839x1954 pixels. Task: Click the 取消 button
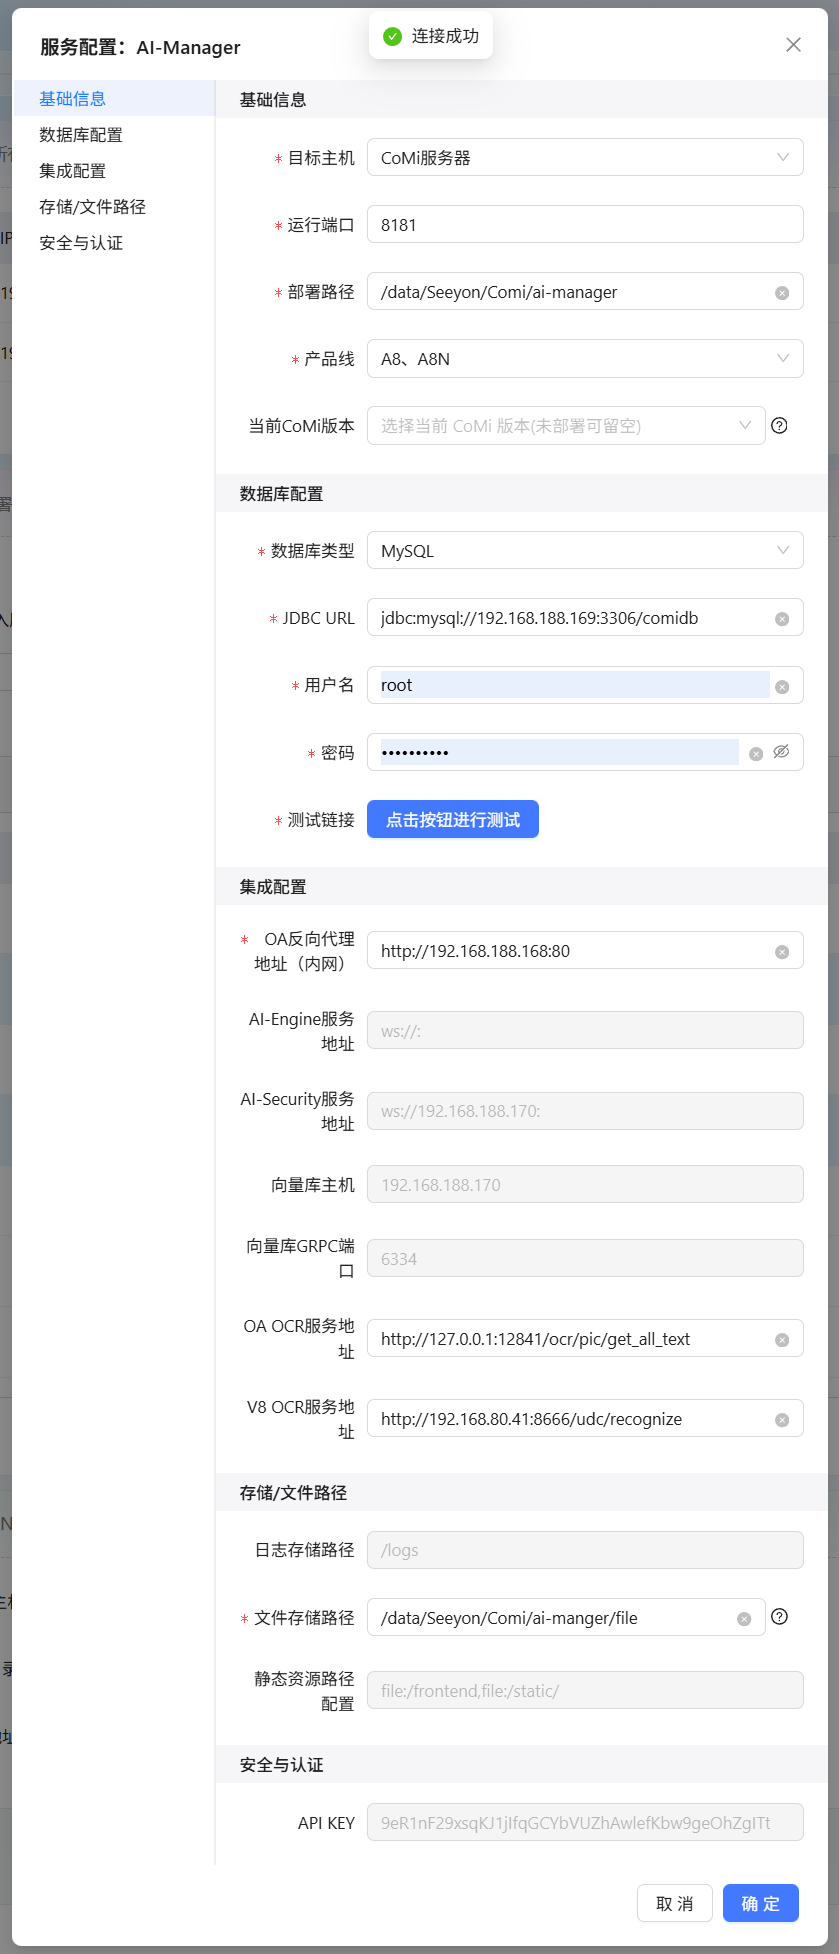pos(675,1903)
